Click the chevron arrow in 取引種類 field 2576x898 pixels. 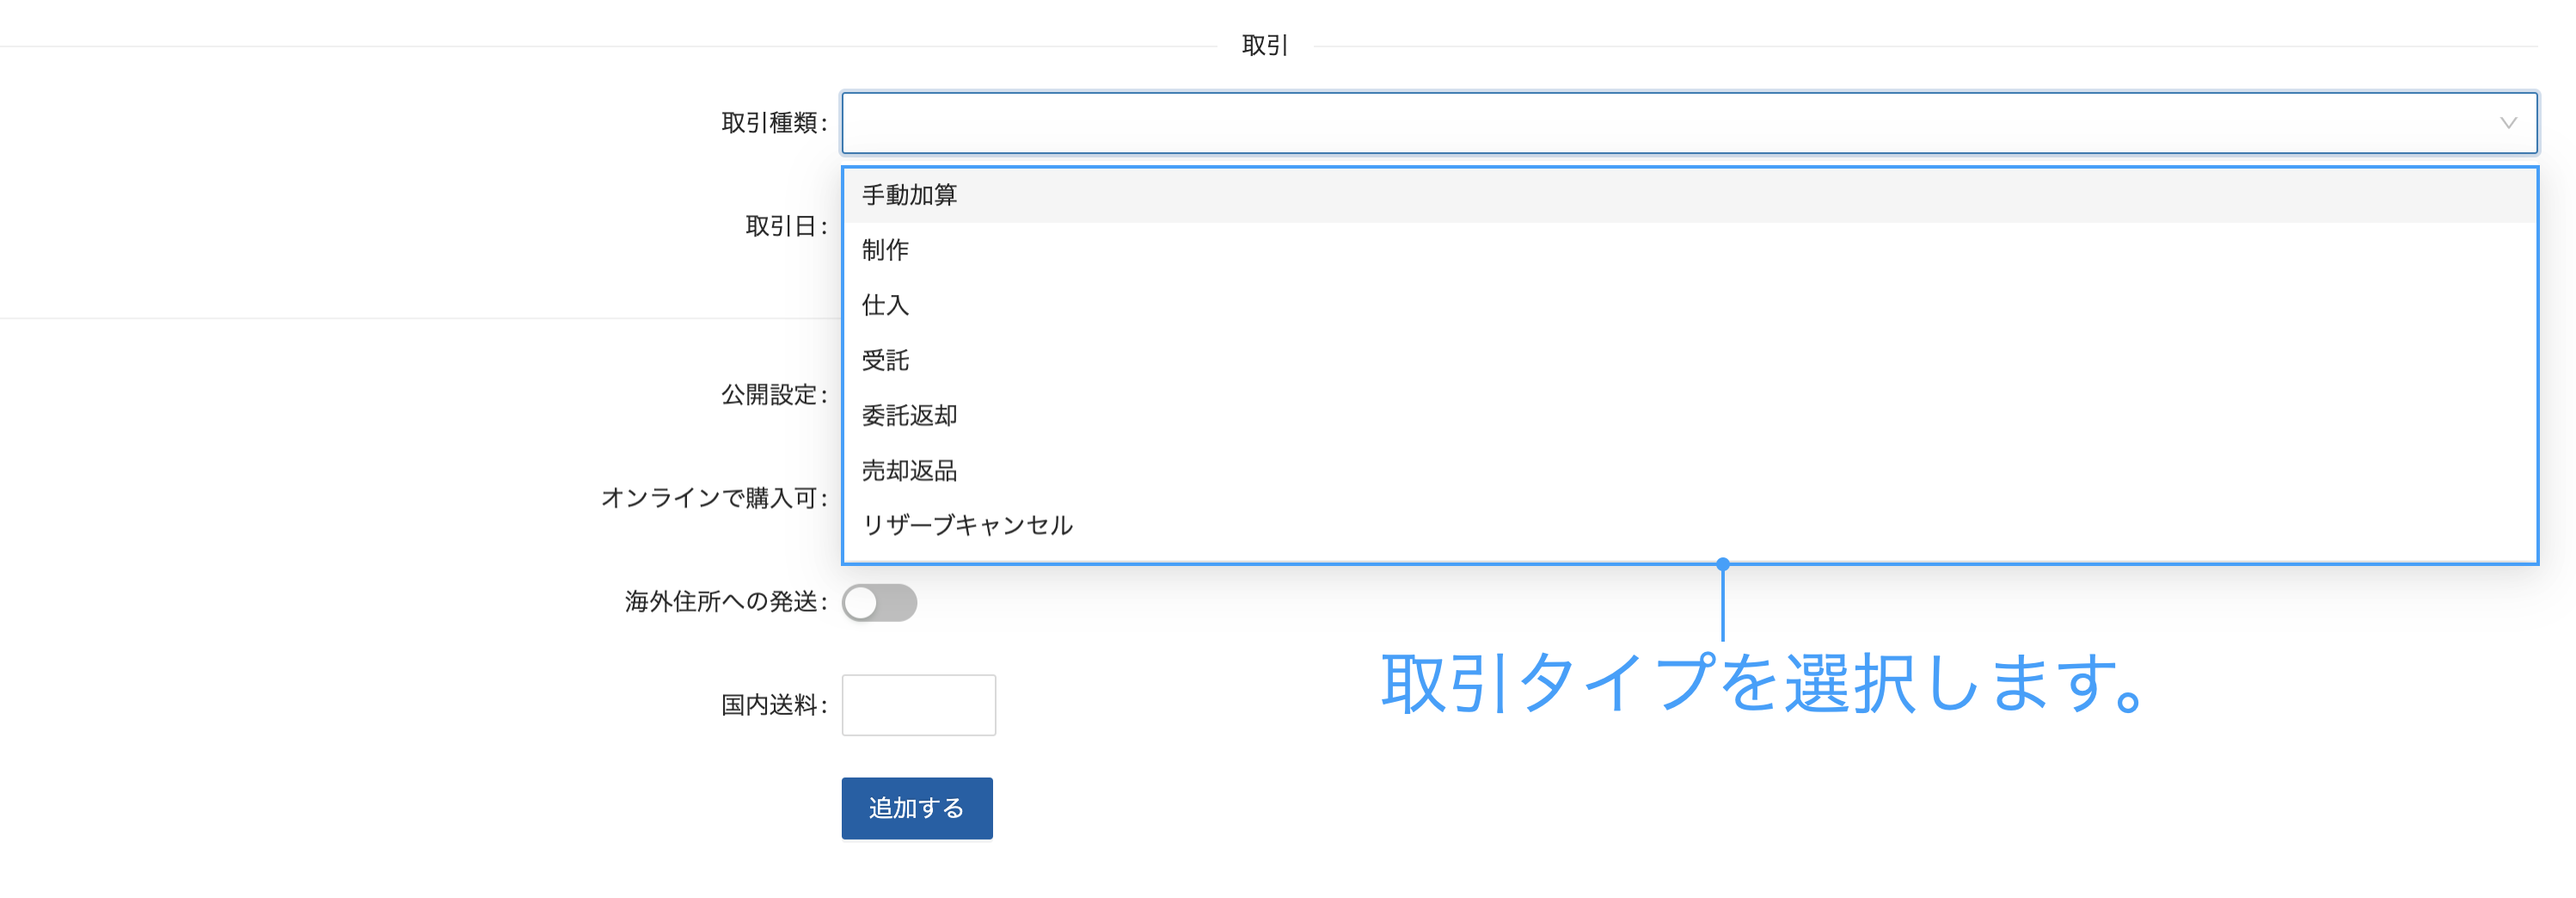pos(2508,123)
